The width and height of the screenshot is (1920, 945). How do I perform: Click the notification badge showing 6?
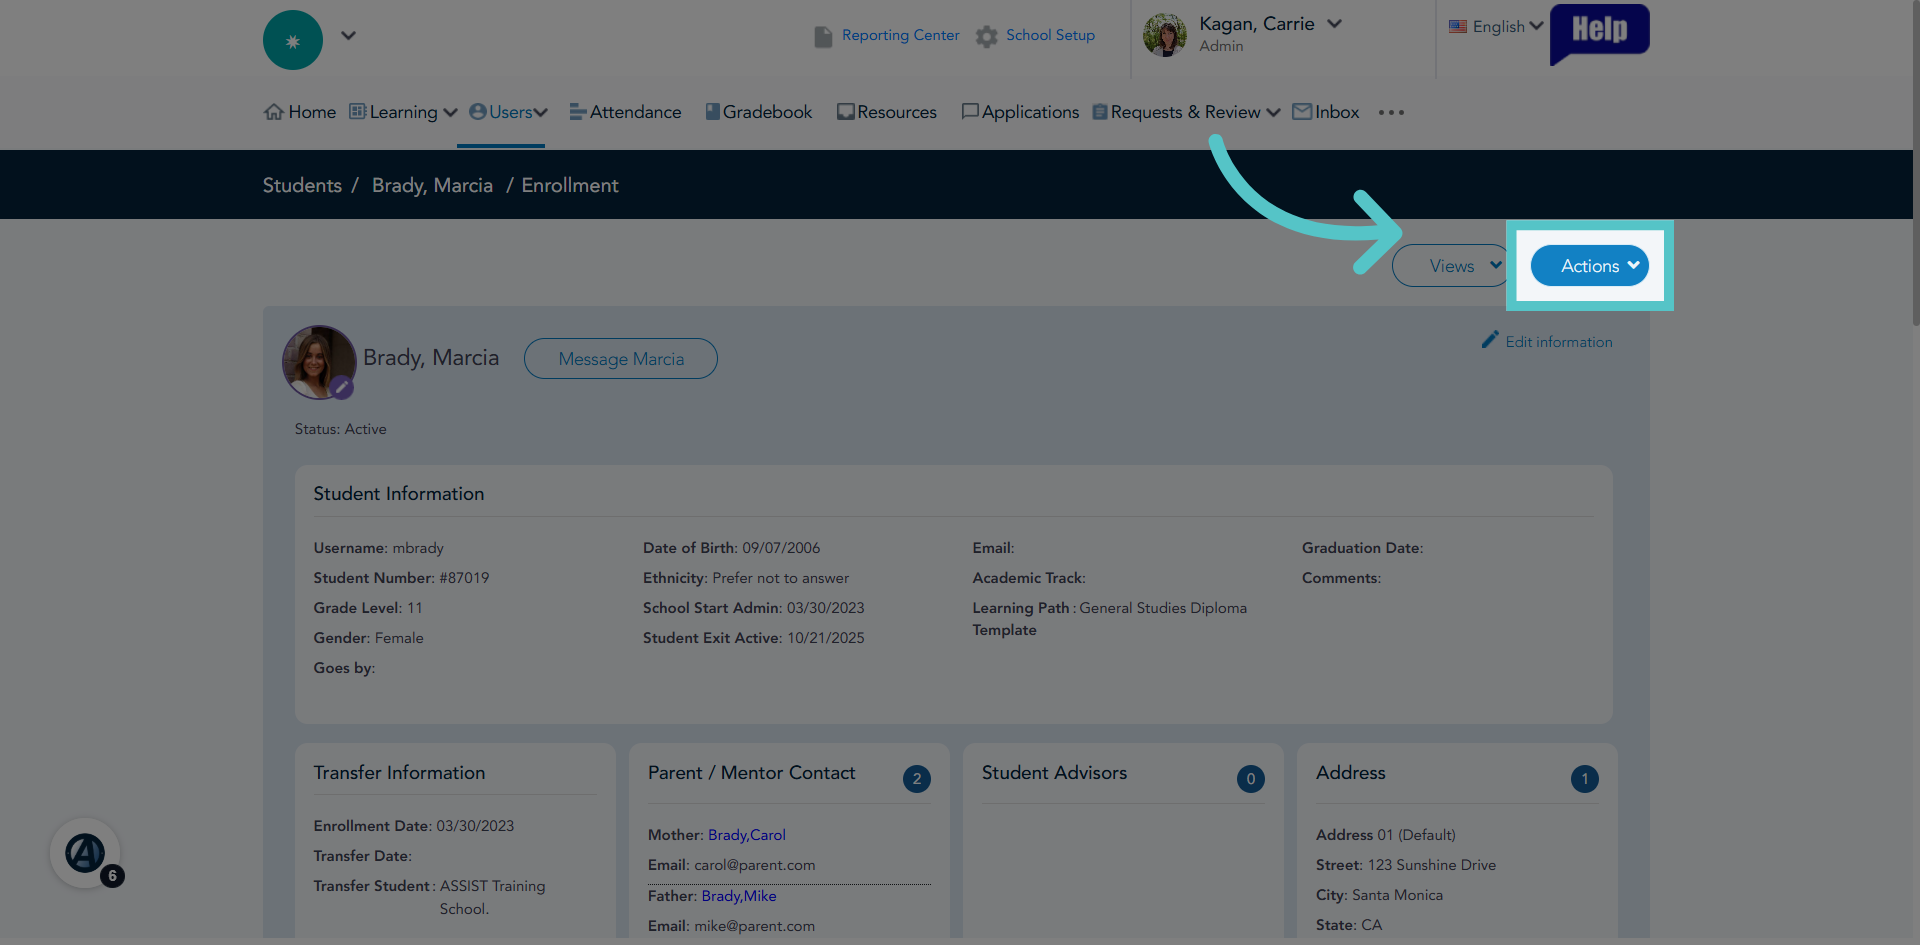click(x=112, y=876)
